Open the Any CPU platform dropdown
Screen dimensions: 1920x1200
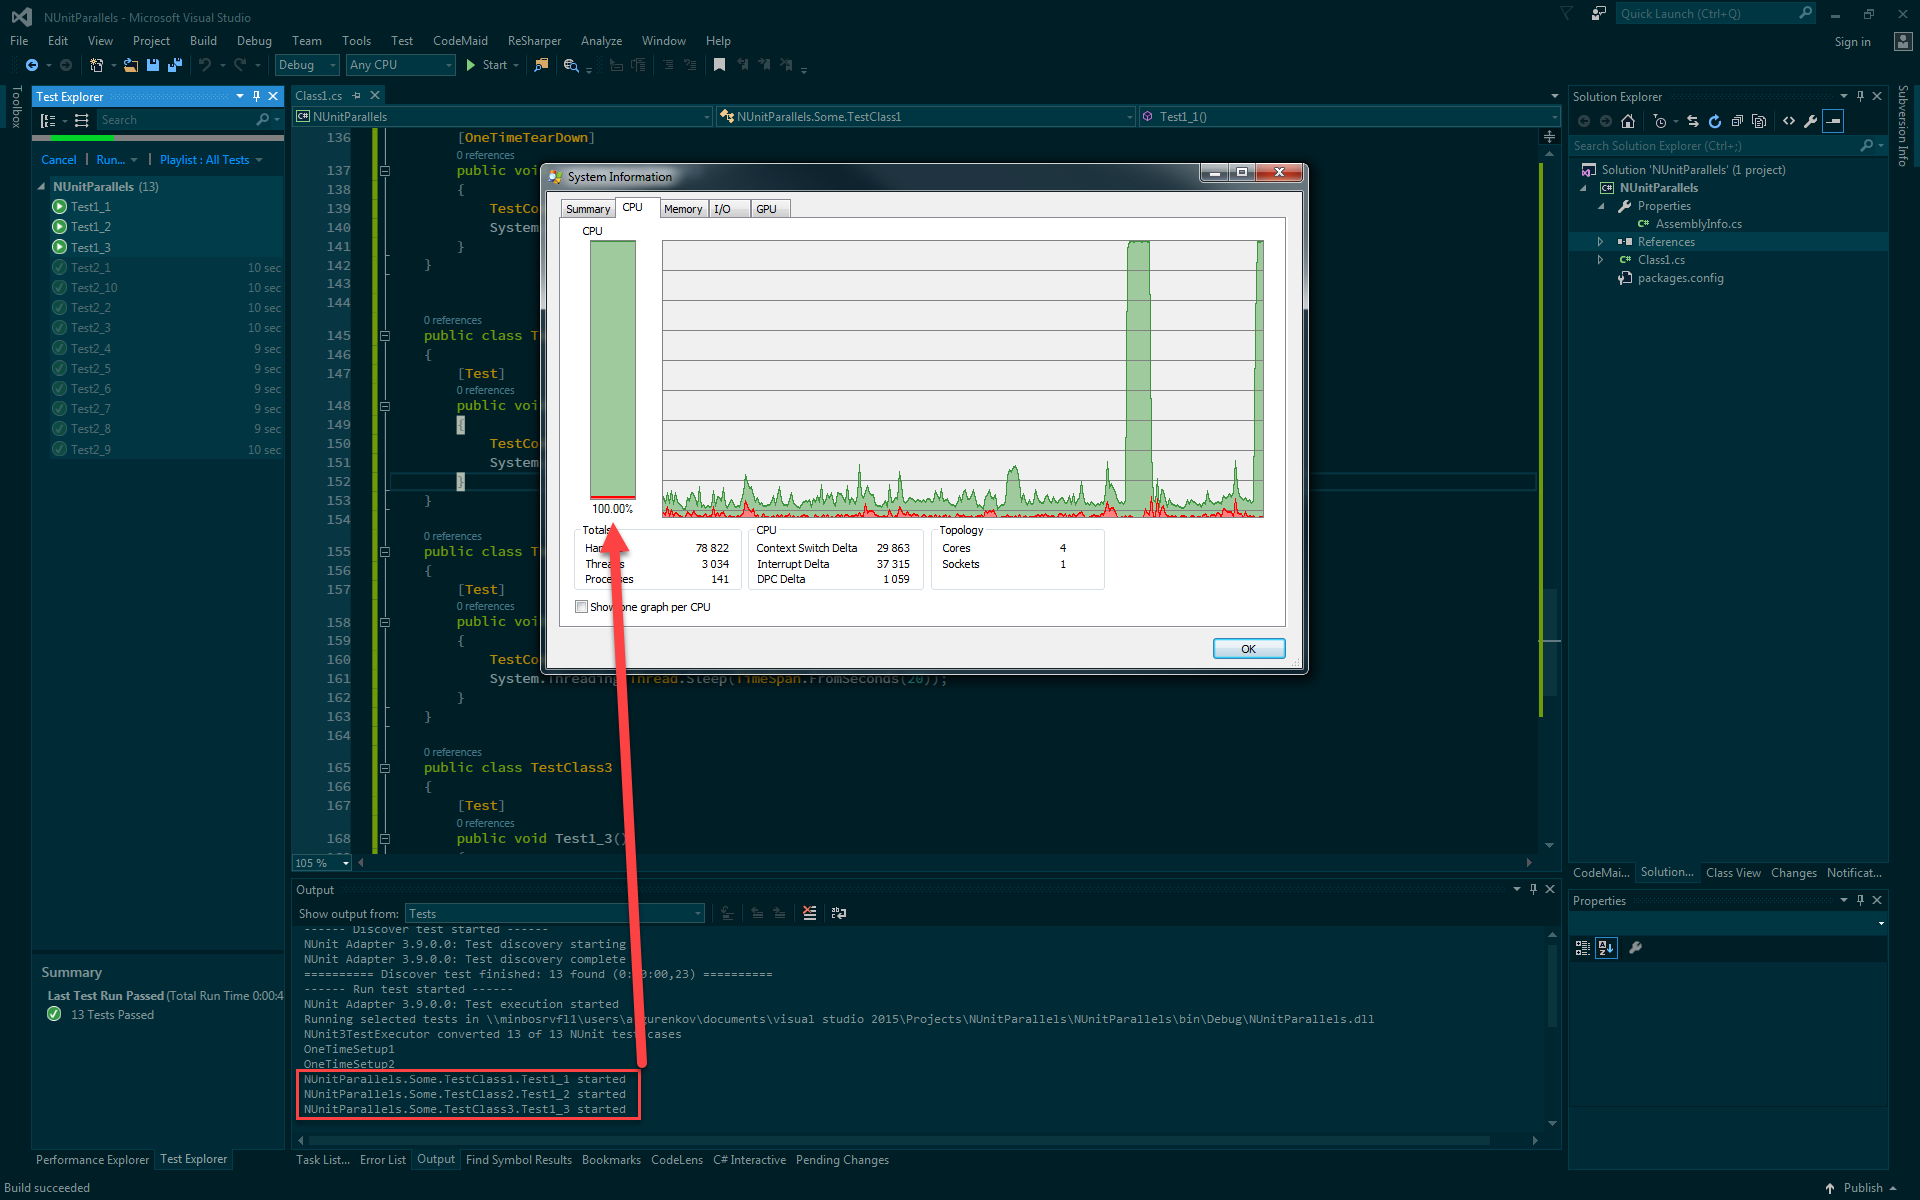(401, 65)
